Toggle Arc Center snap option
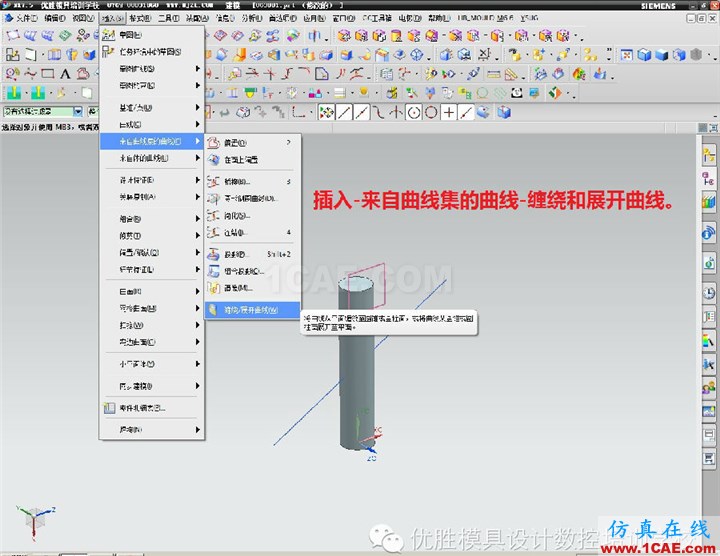This screenshot has height=556, width=720. tap(414, 112)
